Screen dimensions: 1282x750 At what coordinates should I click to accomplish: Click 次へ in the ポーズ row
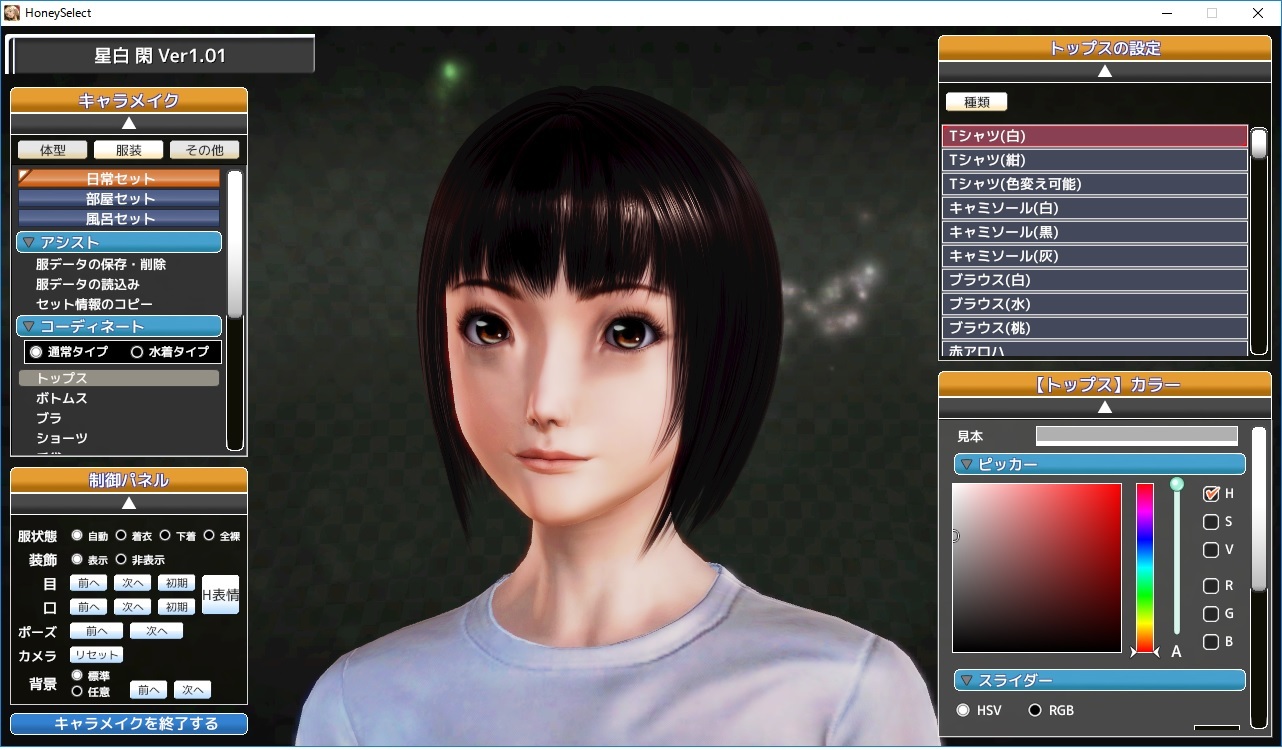tap(156, 631)
